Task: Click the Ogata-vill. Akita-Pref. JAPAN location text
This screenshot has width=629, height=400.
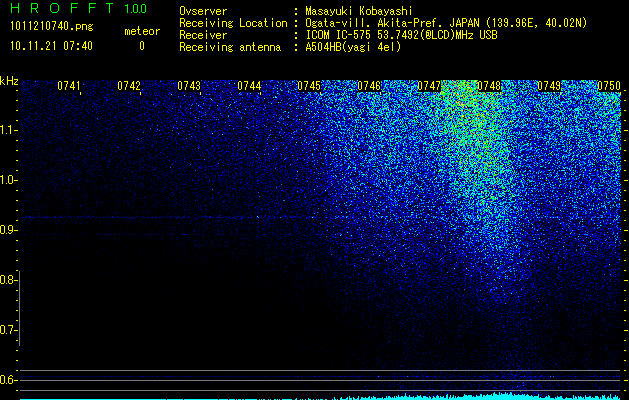Action: coord(446,23)
